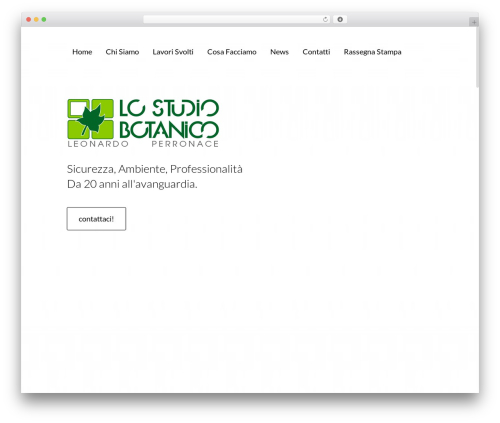Go to the Chi Siamo page
Viewport: 500px width, 423px height.
tap(122, 52)
